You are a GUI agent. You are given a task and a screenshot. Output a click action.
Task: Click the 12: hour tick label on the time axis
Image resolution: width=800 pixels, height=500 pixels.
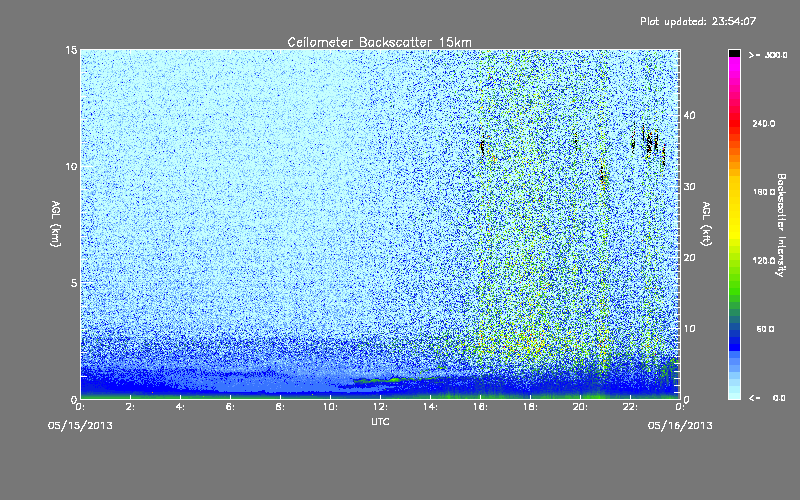point(380,407)
